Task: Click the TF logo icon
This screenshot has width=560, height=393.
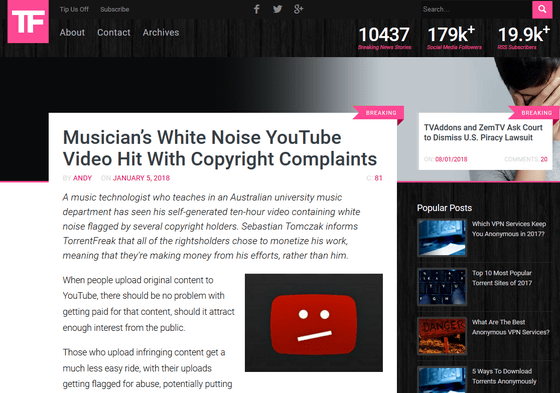Action: 28,21
